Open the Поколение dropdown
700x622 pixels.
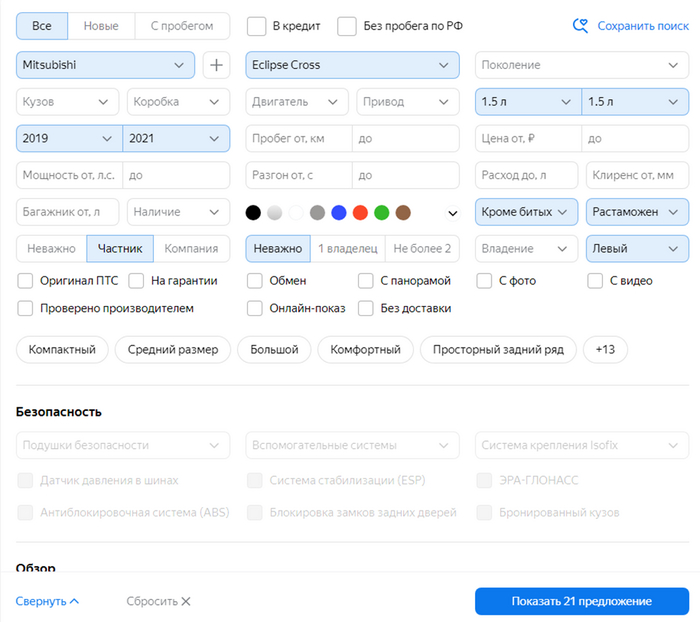581,65
